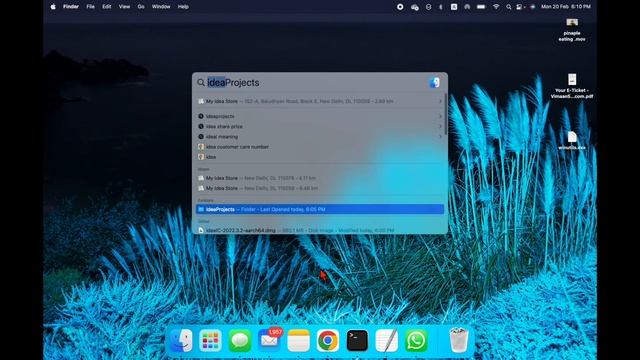Open the IdeaProjects folder result

tap(320, 209)
